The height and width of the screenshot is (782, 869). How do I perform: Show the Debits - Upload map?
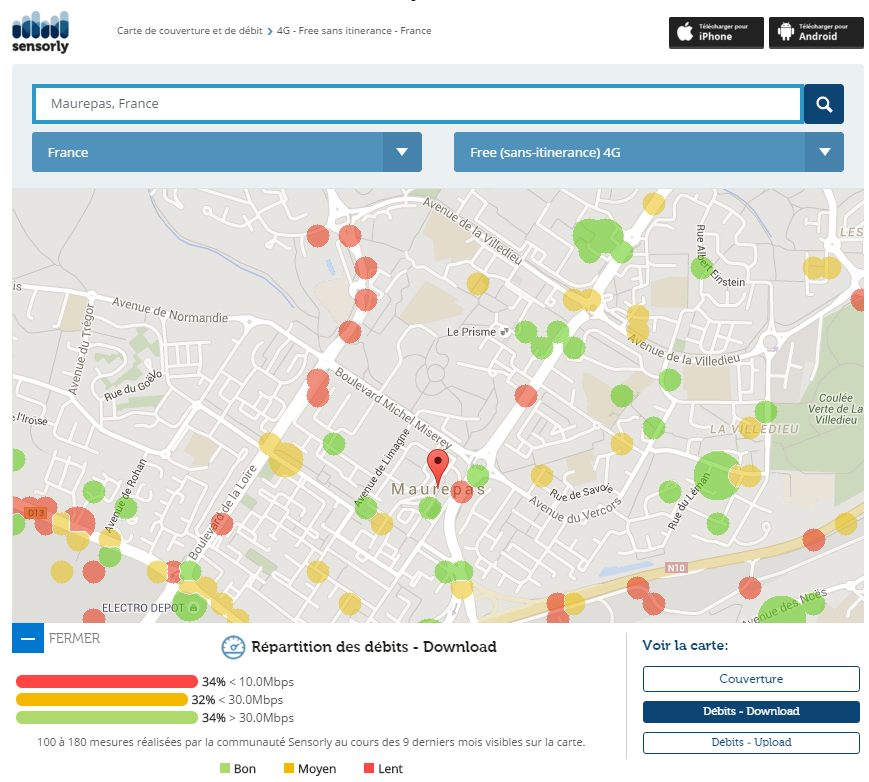pyautogui.click(x=750, y=742)
